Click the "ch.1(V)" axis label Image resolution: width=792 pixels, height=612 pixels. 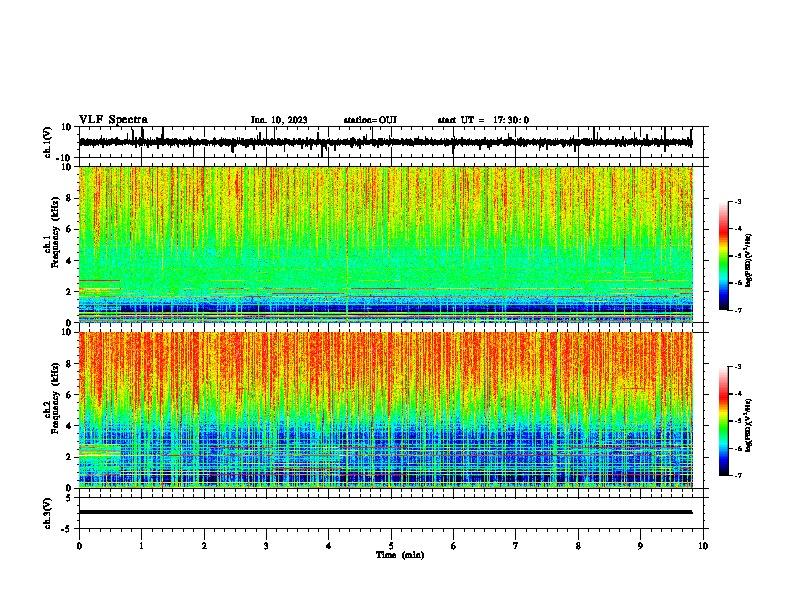(48, 142)
